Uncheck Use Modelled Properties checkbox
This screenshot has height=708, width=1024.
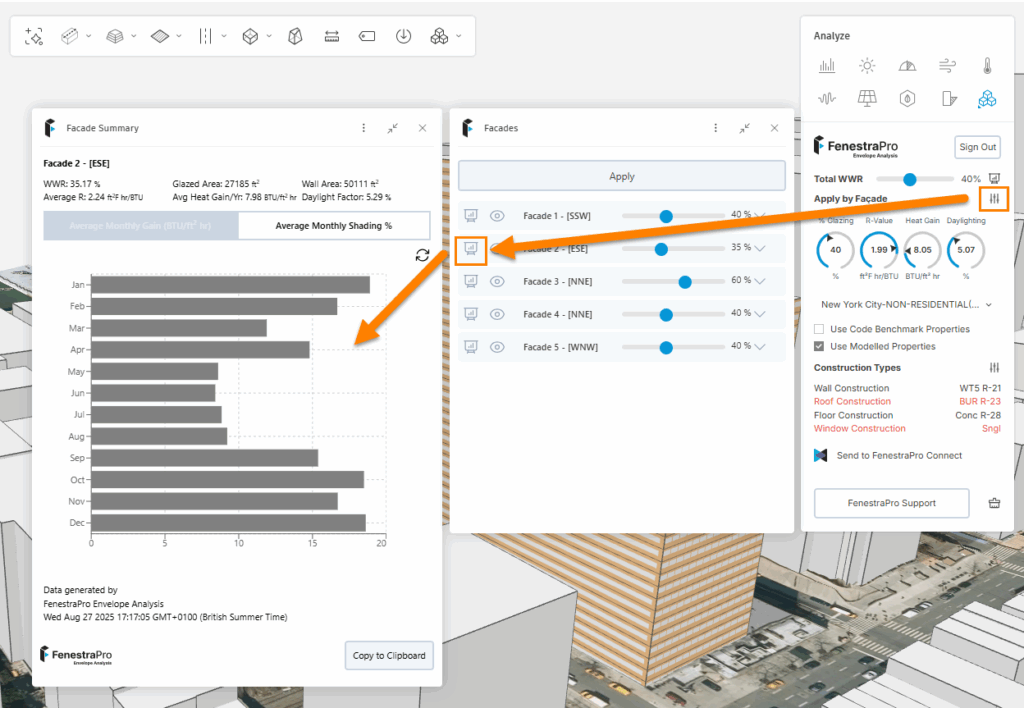point(819,346)
